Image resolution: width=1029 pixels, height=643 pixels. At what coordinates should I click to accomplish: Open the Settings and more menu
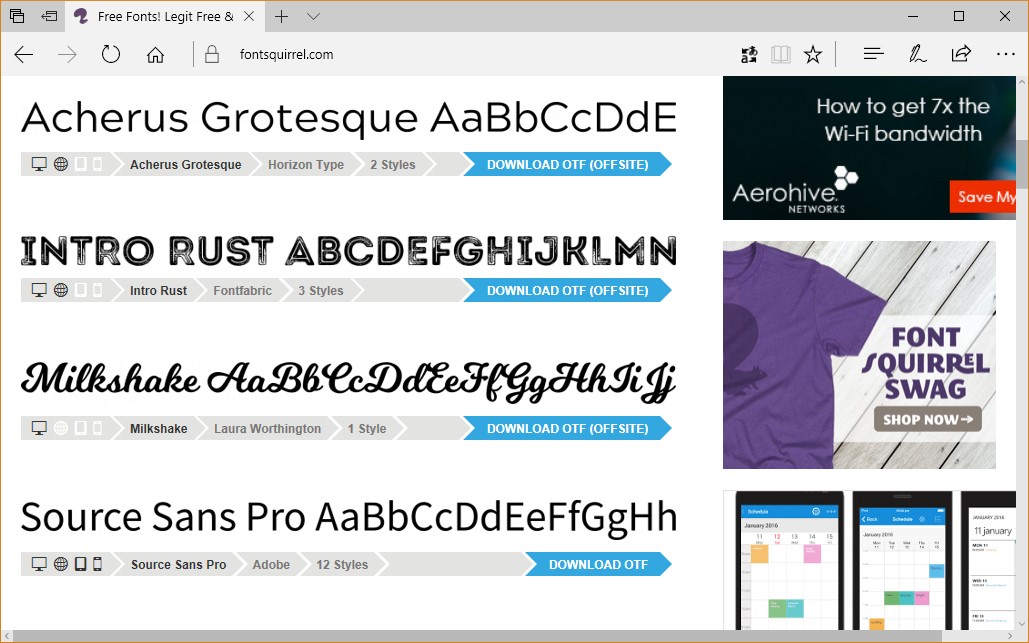coord(1005,55)
